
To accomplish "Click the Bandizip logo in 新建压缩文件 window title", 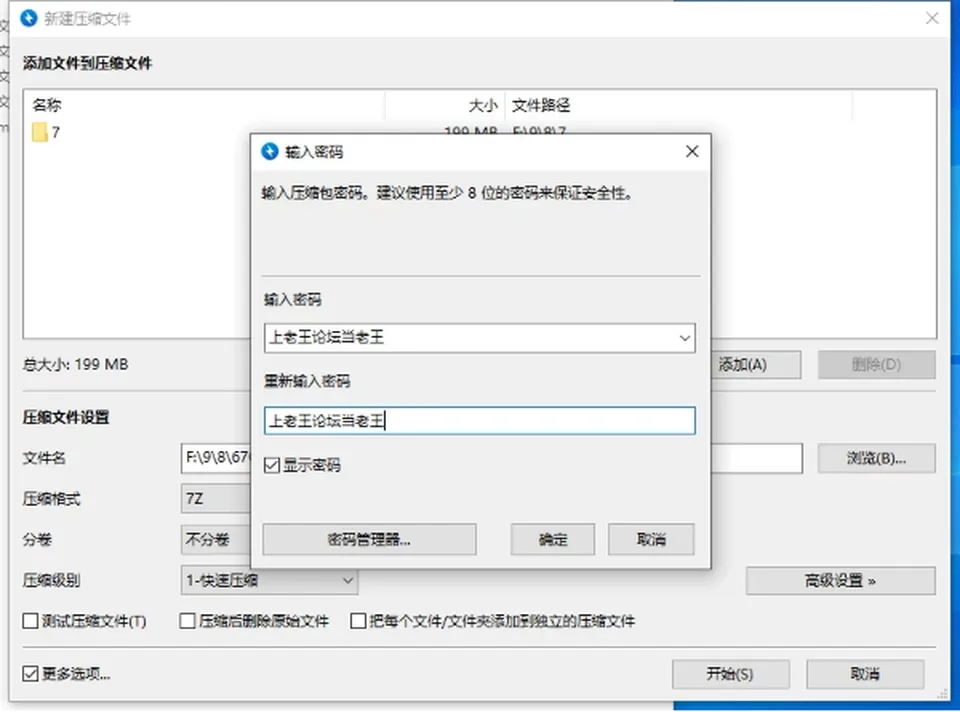I will pos(29,18).
